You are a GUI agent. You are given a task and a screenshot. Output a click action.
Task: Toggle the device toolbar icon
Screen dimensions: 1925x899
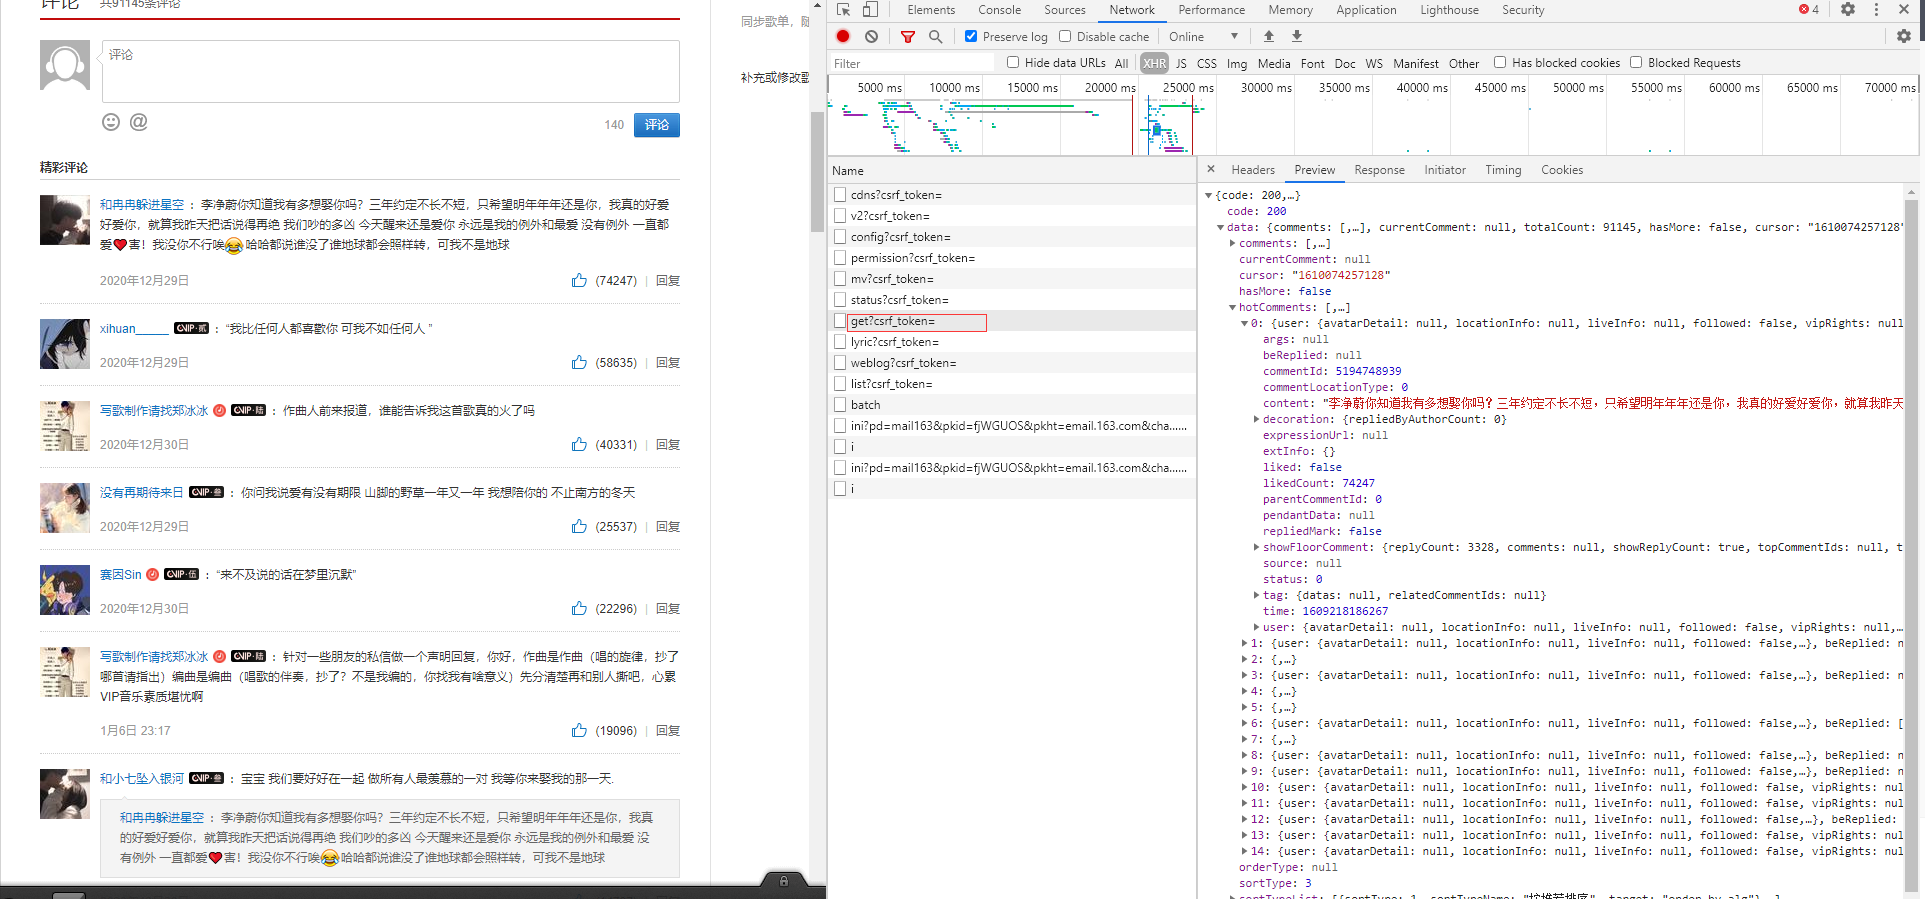[x=870, y=10]
